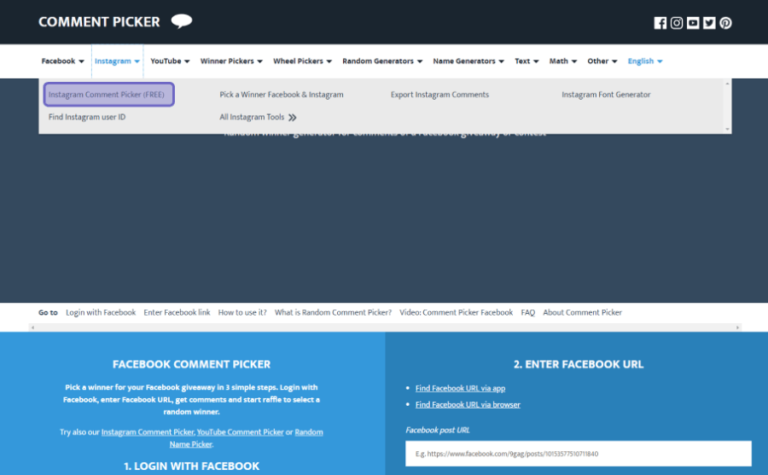The image size is (768, 475).
Task: Expand the Random Generators dropdown
Action: click(382, 61)
